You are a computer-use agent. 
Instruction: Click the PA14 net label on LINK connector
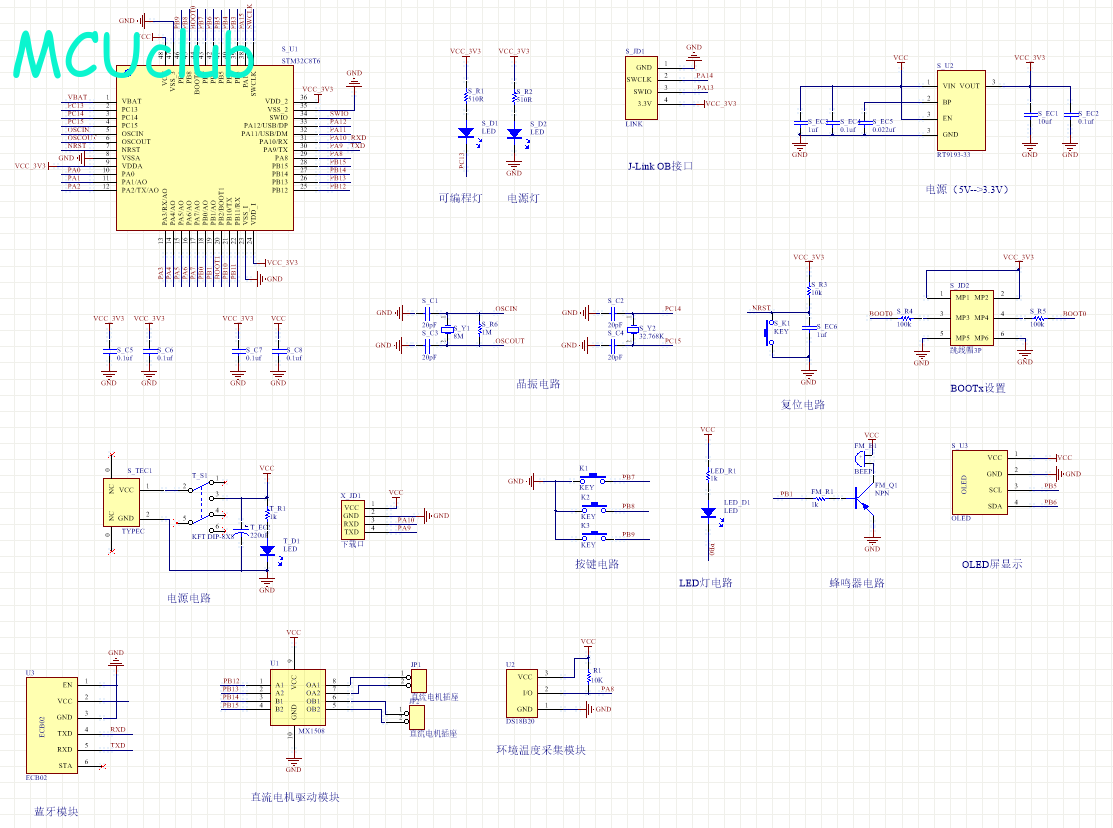(704, 75)
